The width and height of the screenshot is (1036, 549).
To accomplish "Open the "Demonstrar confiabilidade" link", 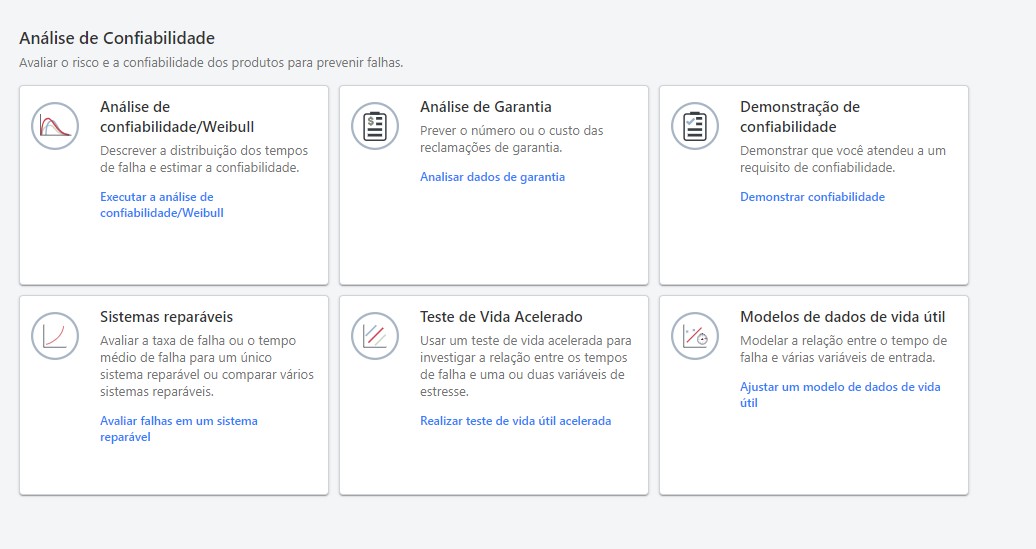I will (812, 197).
